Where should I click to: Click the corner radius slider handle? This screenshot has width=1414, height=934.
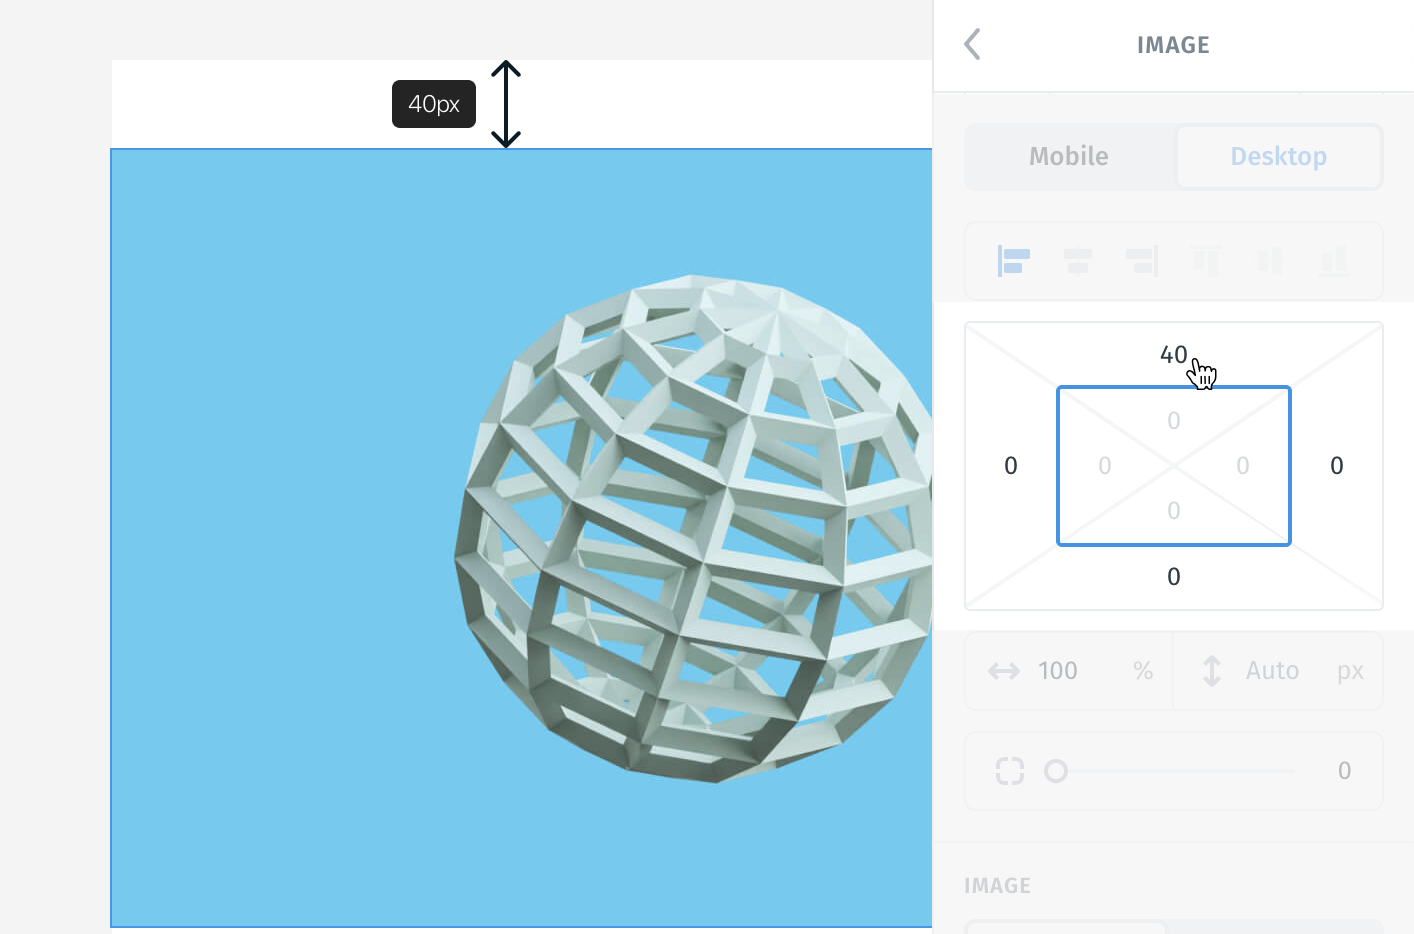(x=1056, y=770)
